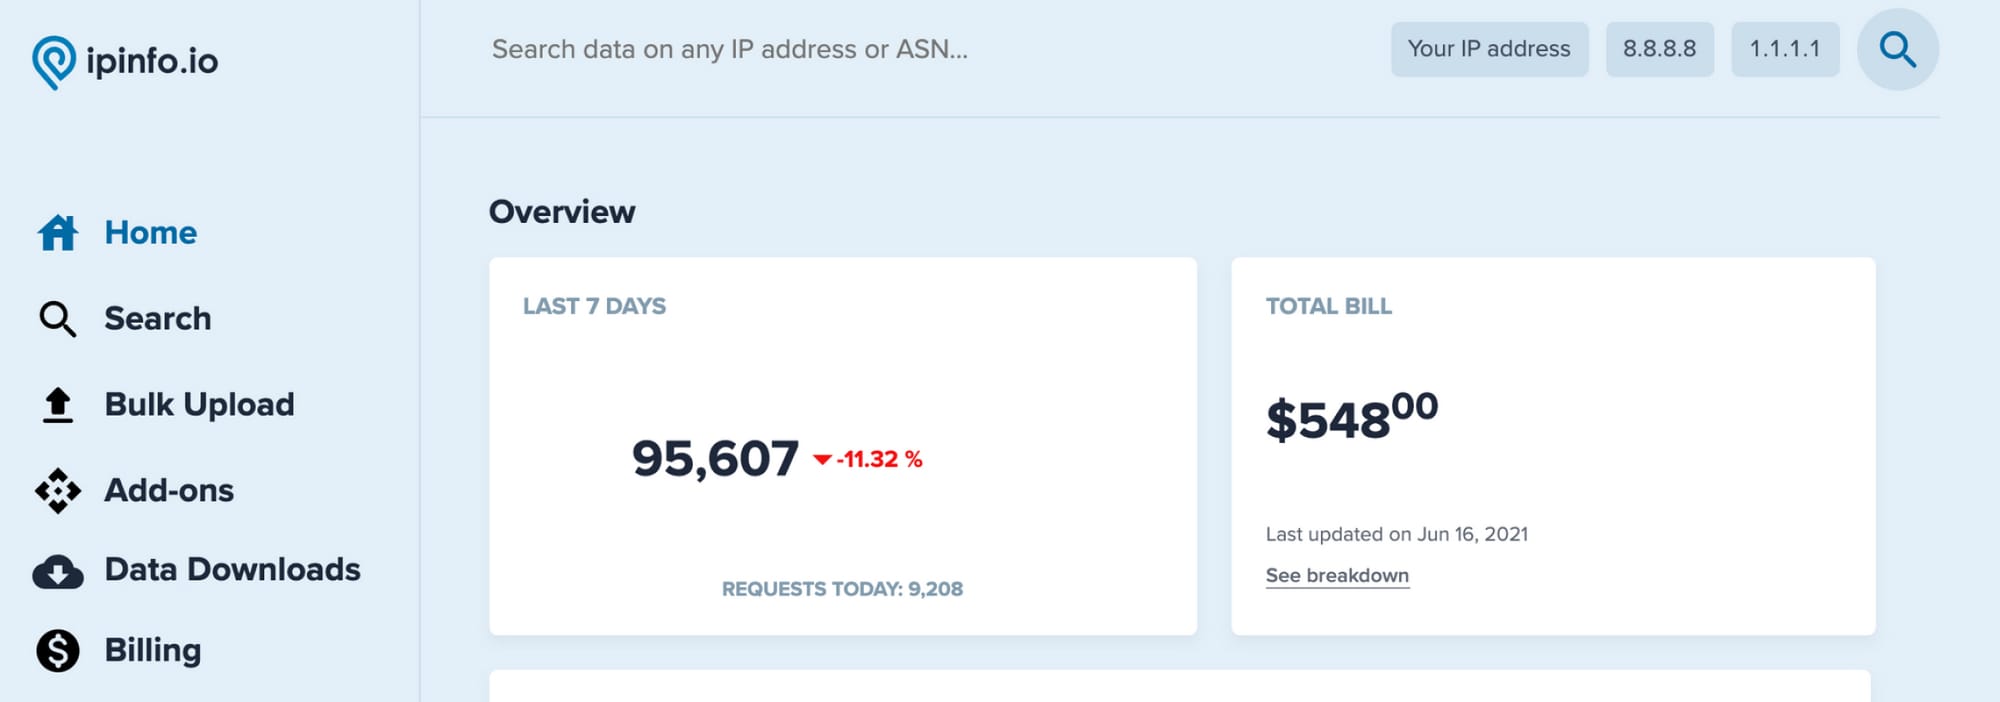
Task: Open the Search section via its magnifier icon
Action: [x=57, y=318]
